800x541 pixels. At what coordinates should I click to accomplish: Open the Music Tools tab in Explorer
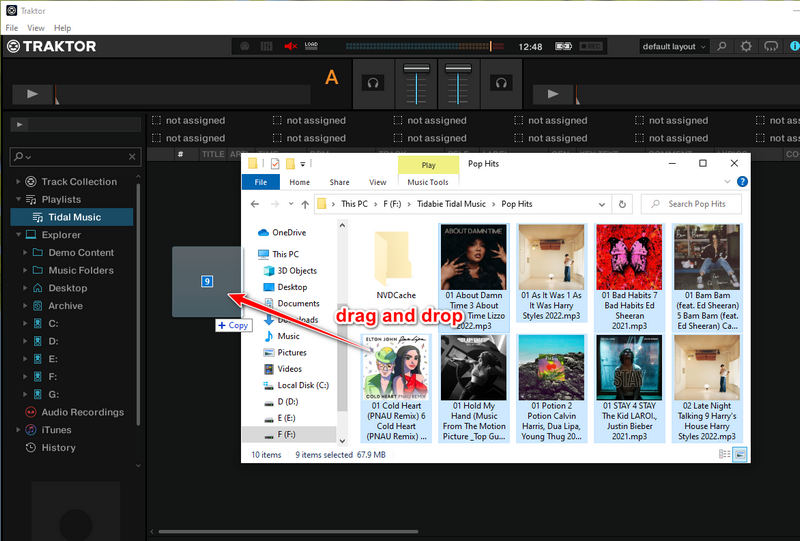[x=428, y=182]
